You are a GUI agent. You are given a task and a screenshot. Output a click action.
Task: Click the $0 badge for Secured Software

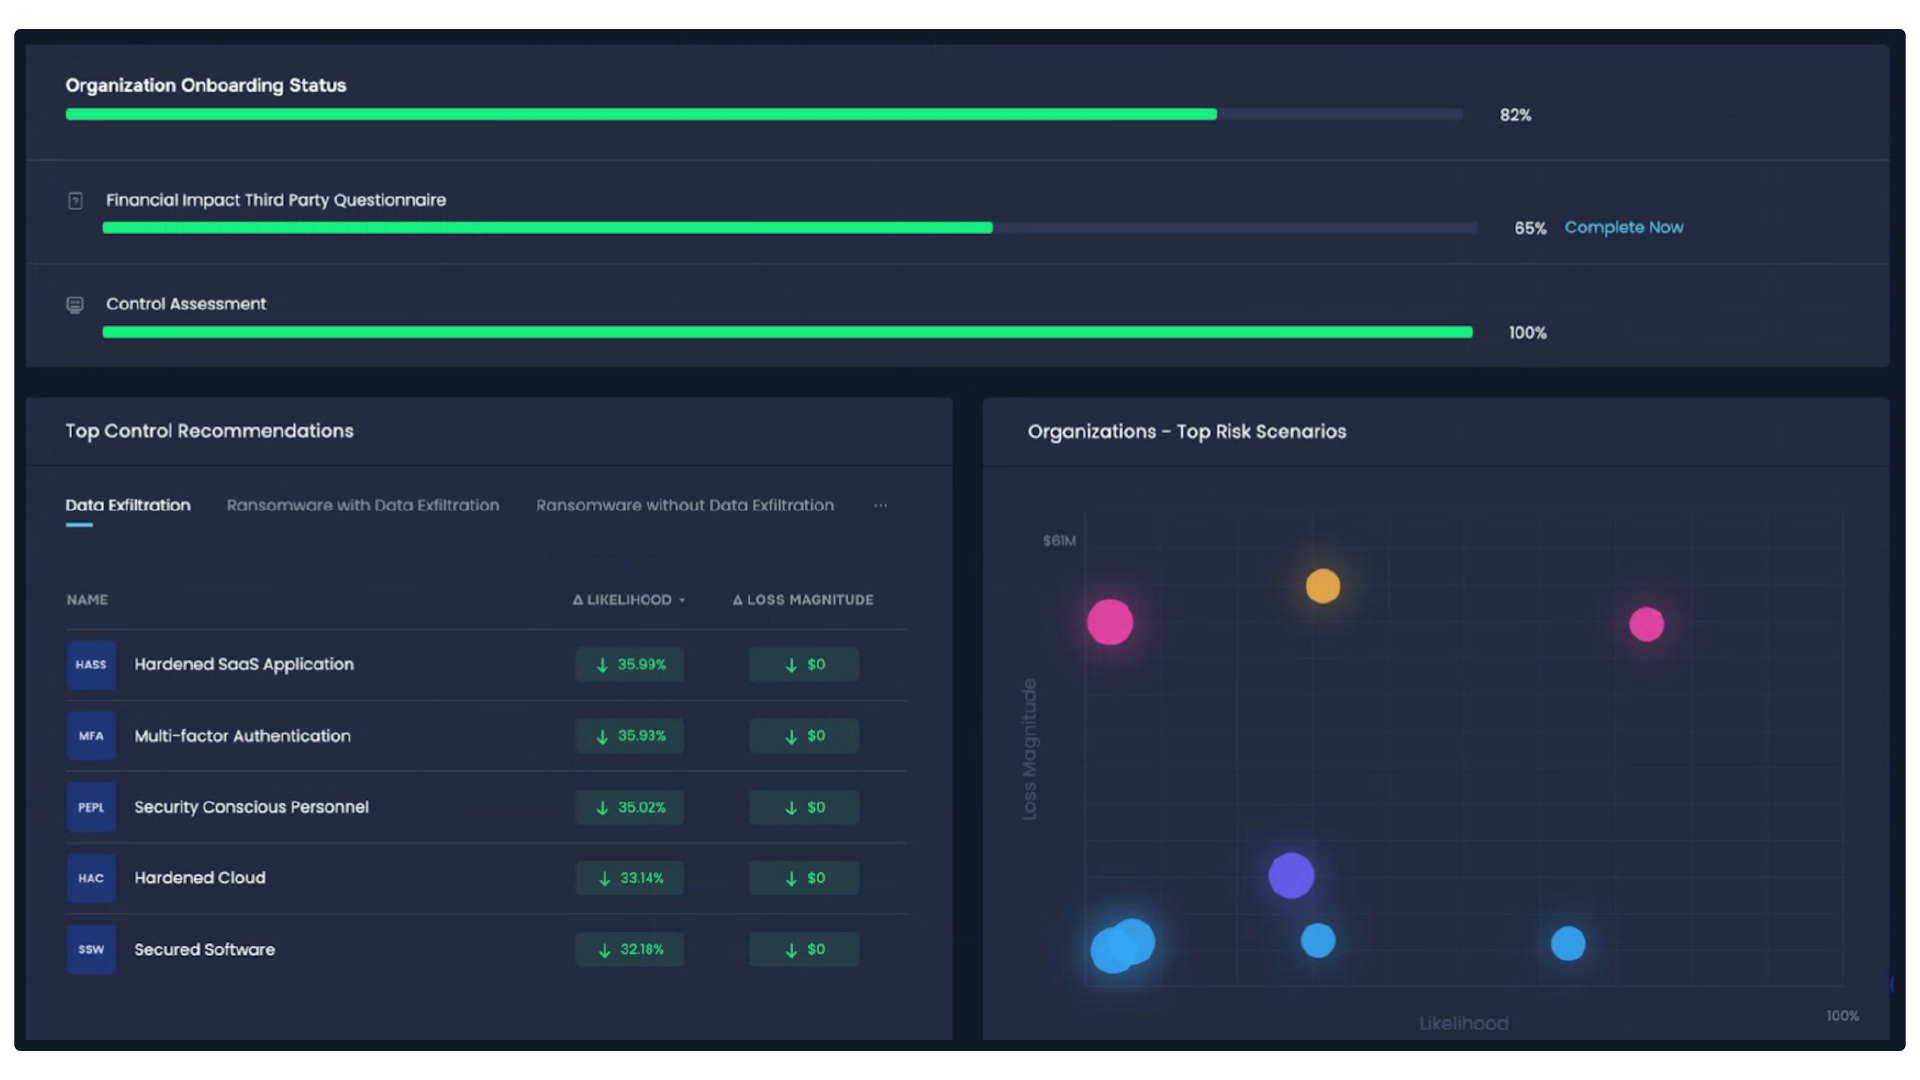(x=803, y=949)
